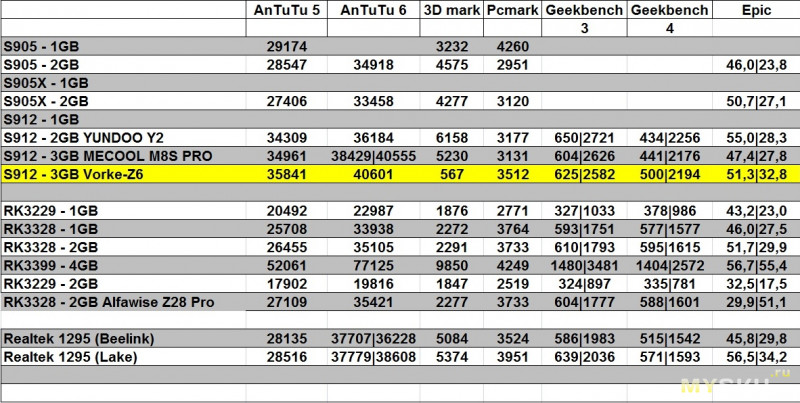Click the Pcmark column header
The image size is (800, 403).
[x=513, y=10]
